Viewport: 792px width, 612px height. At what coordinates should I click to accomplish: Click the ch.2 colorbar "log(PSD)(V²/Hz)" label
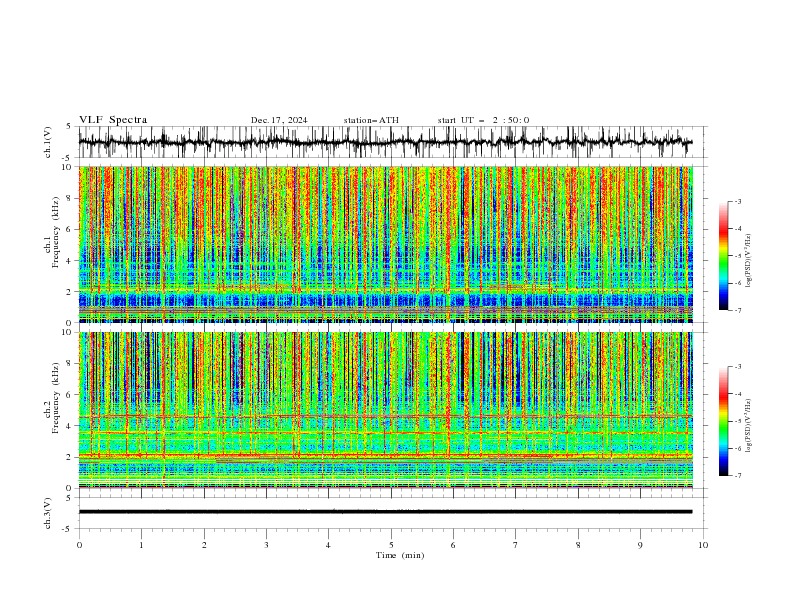749,426
